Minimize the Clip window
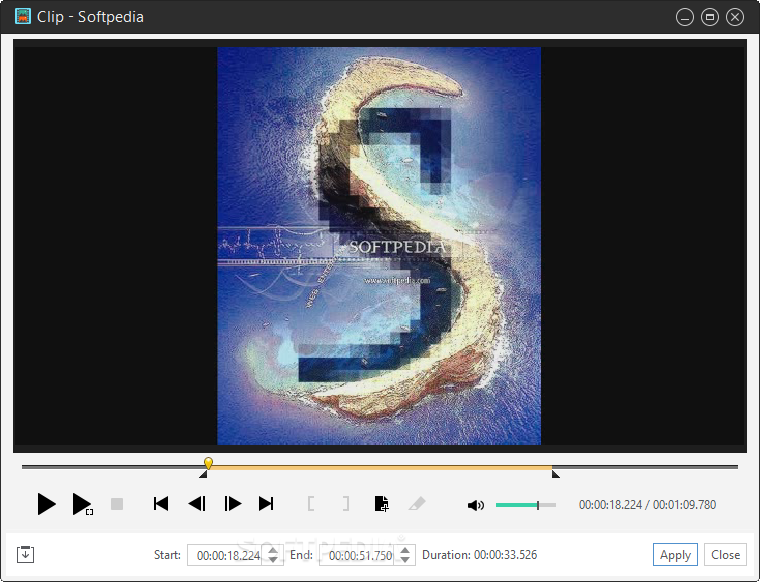Image resolution: width=760 pixels, height=582 pixels. (x=685, y=17)
